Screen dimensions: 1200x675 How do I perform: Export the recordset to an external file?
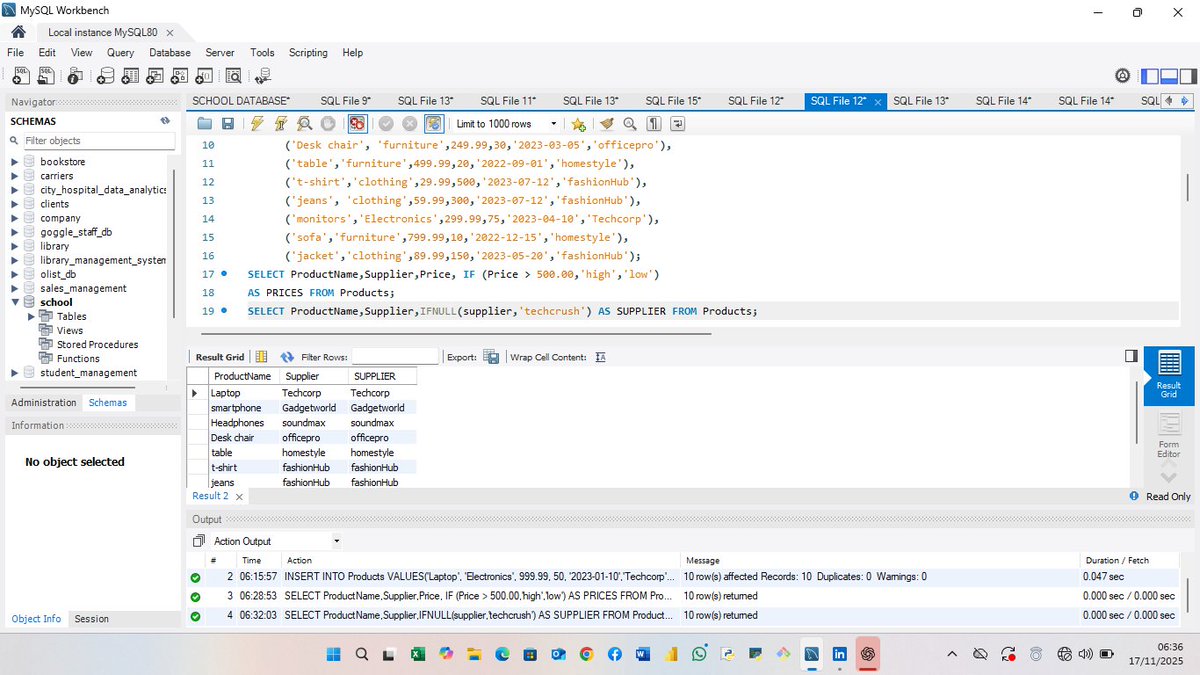pyautogui.click(x=491, y=356)
